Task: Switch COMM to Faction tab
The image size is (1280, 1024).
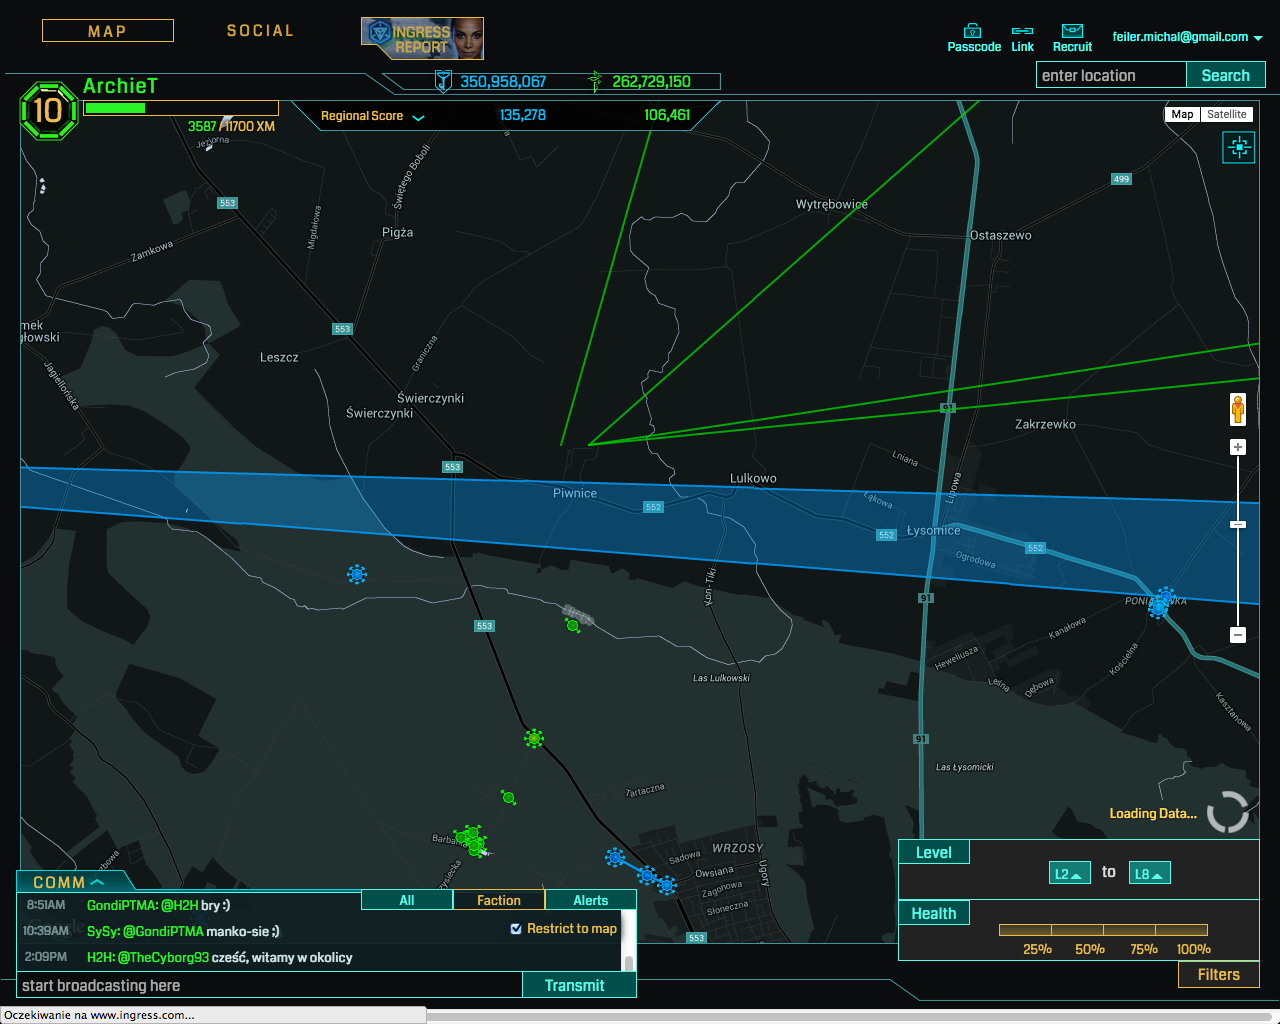Action: (x=499, y=900)
